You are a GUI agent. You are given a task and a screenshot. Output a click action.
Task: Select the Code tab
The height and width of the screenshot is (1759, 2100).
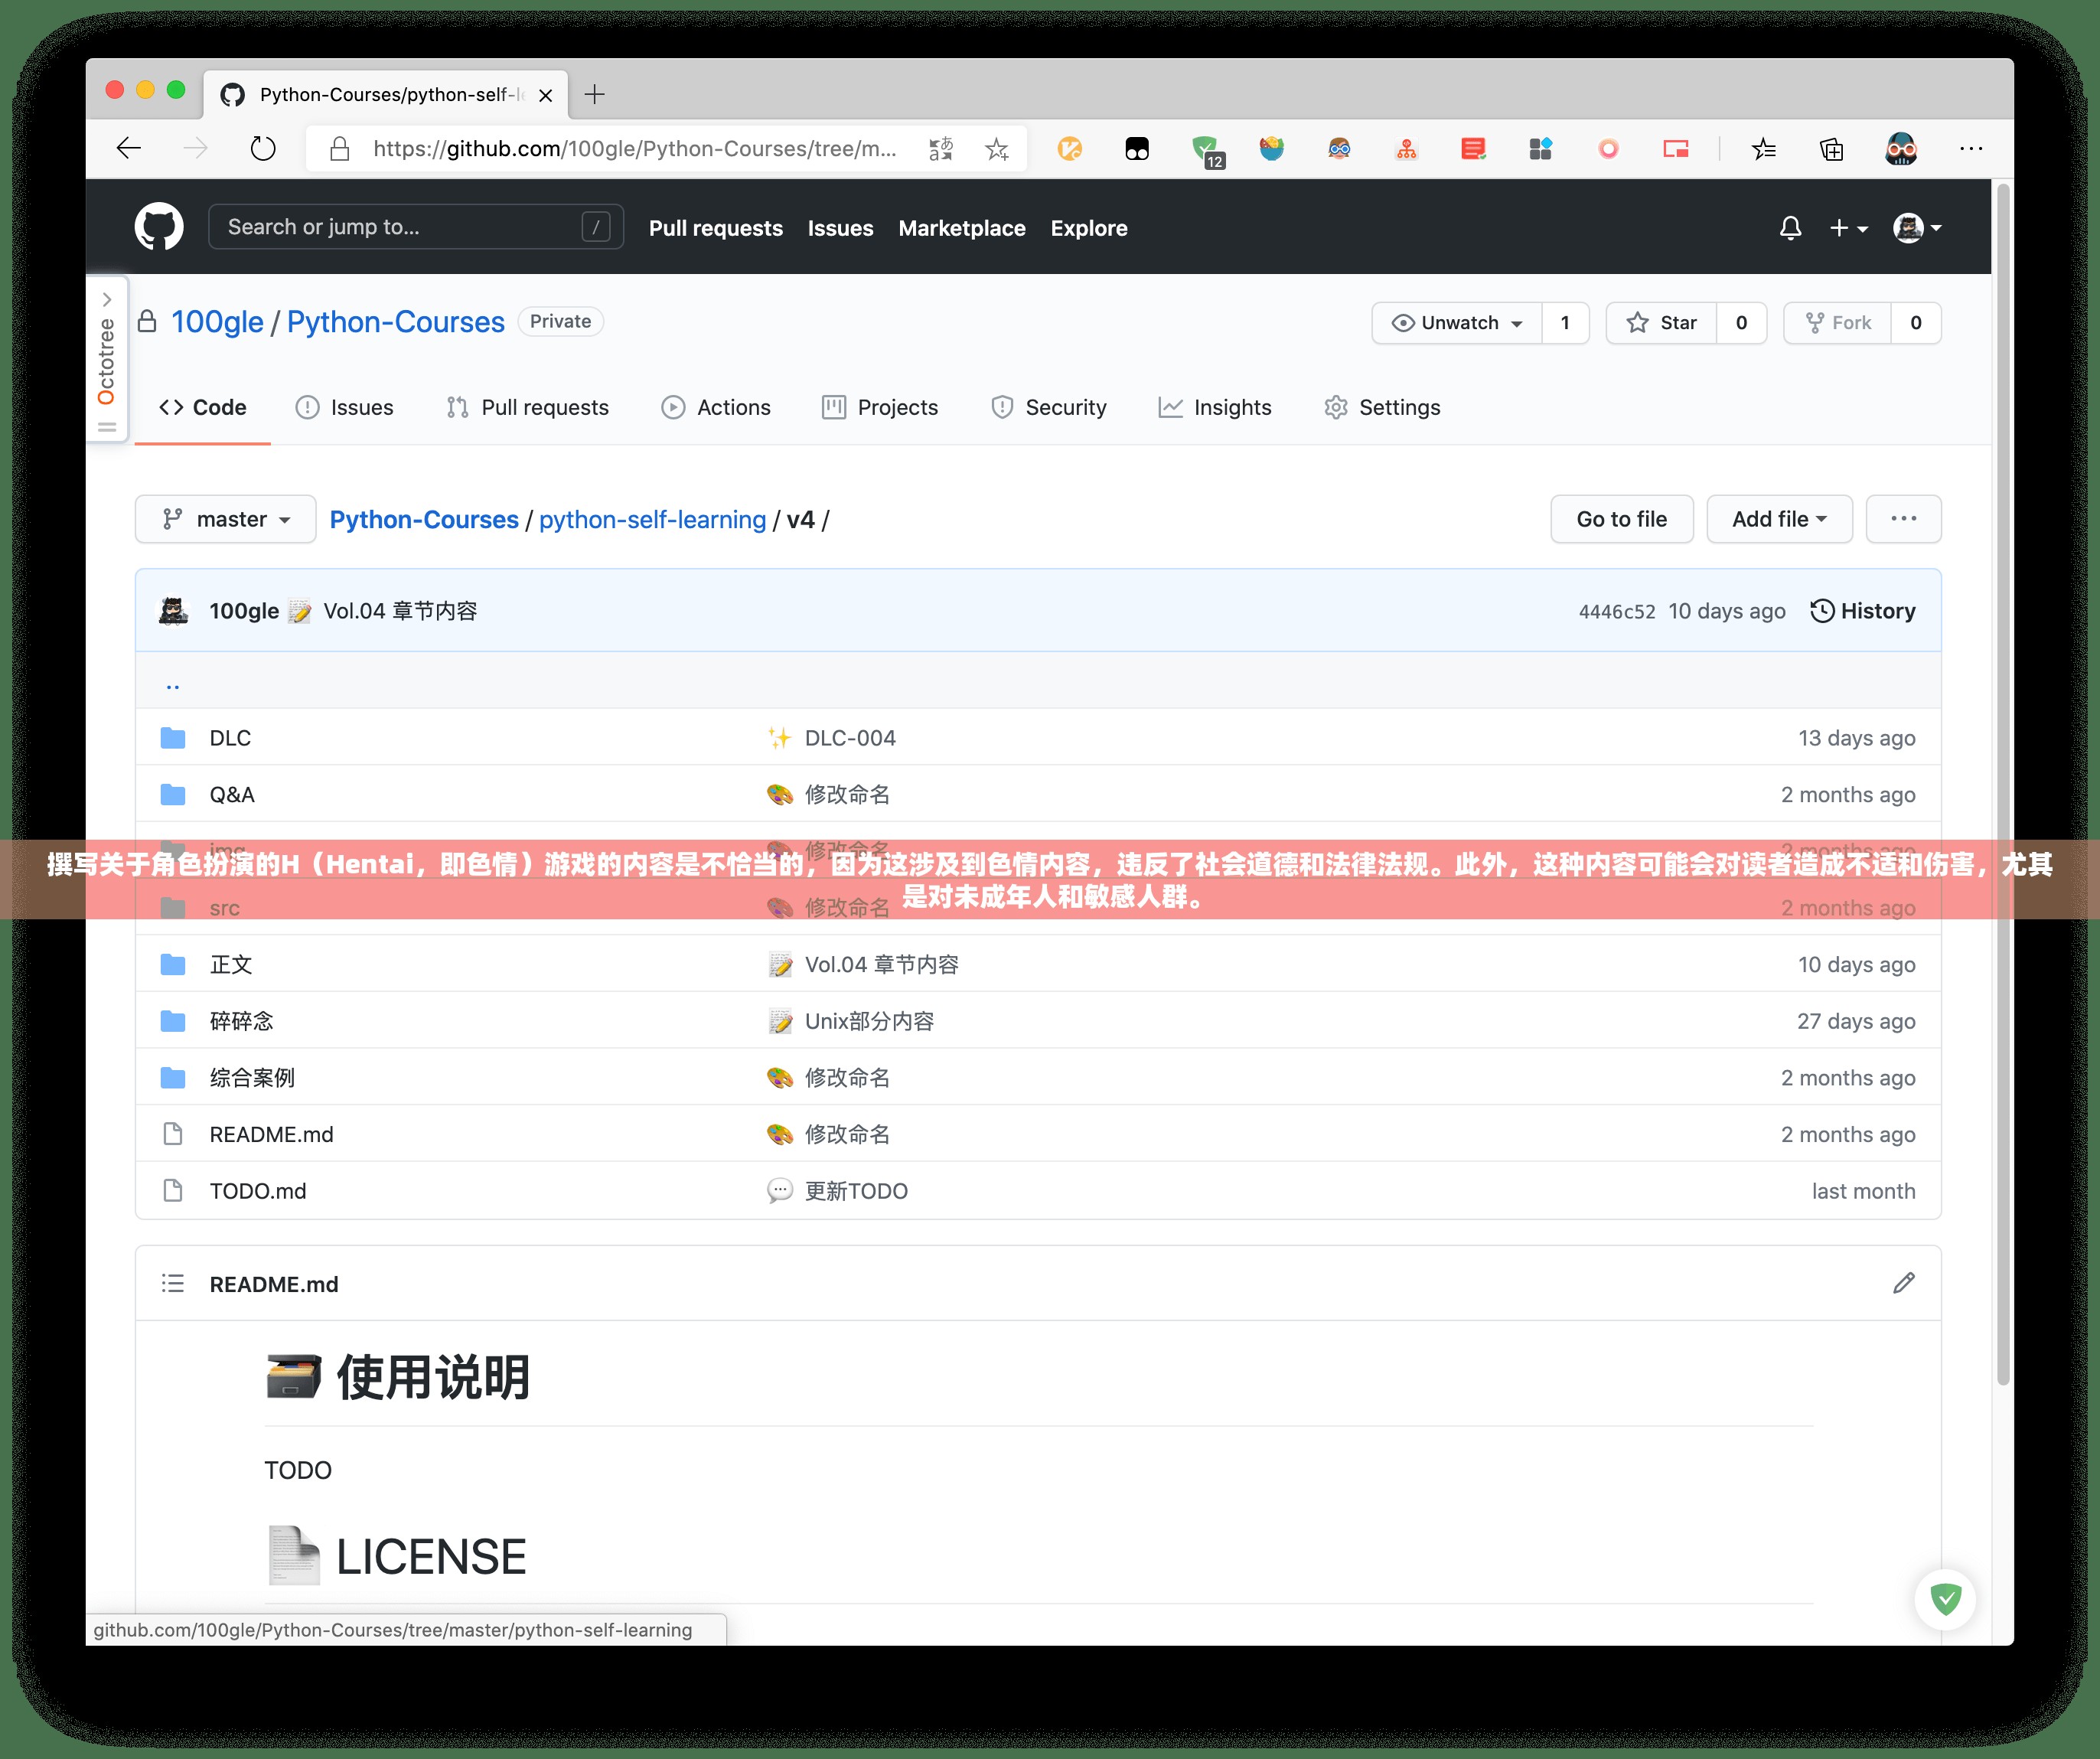[x=199, y=406]
